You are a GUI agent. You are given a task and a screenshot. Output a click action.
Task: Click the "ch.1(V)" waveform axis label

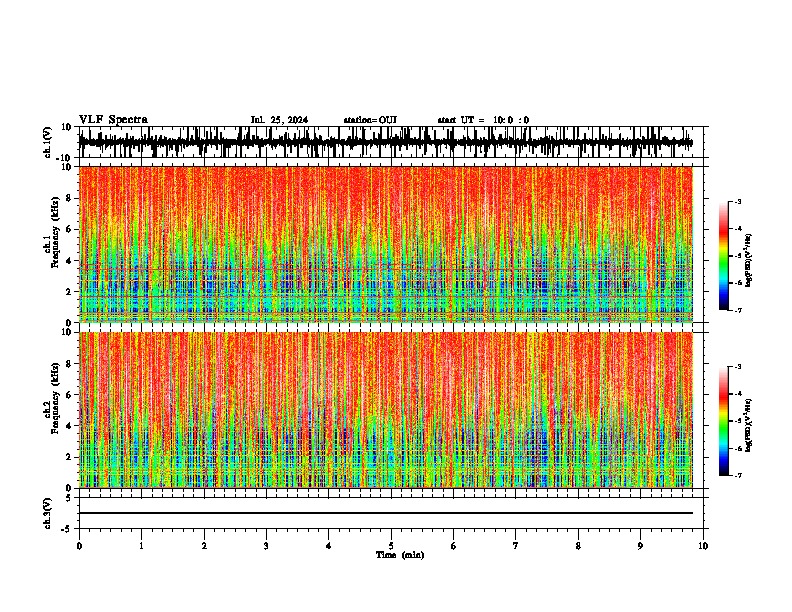click(48, 142)
